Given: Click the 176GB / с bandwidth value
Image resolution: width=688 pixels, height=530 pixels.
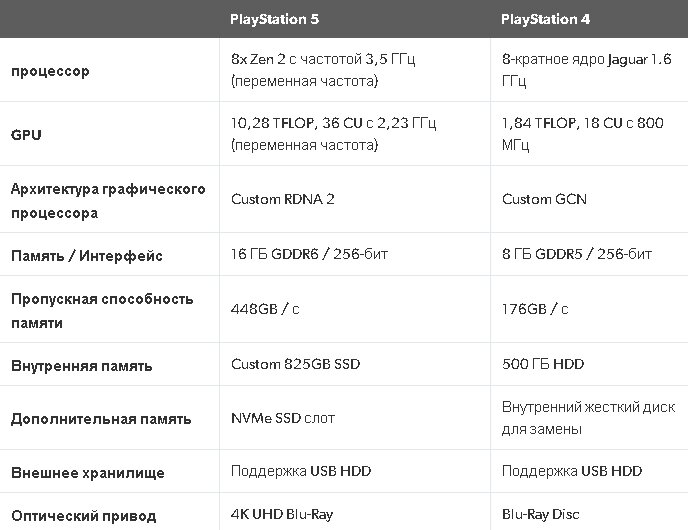Looking at the screenshot, I should pos(535,309).
